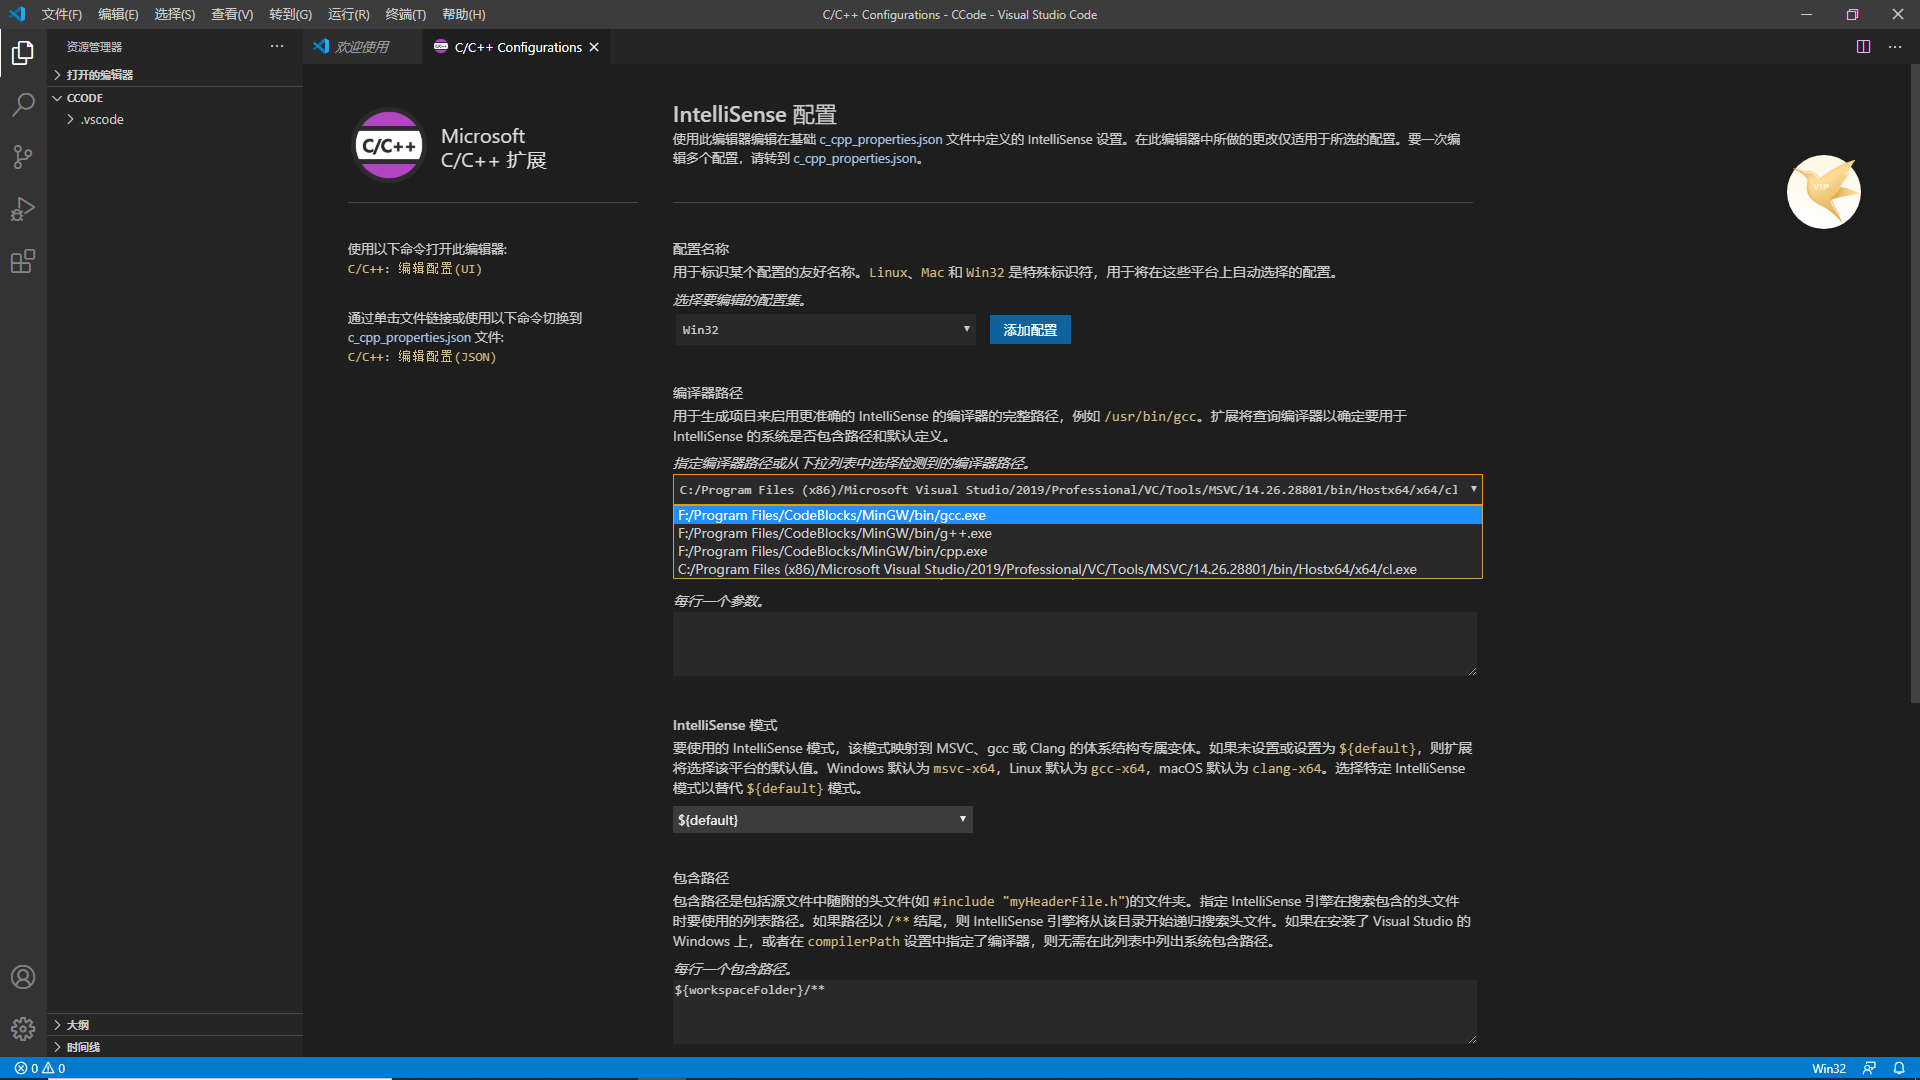Image resolution: width=1920 pixels, height=1080 pixels.
Task: Open the Win32 configuration name dropdown
Action: 825,330
